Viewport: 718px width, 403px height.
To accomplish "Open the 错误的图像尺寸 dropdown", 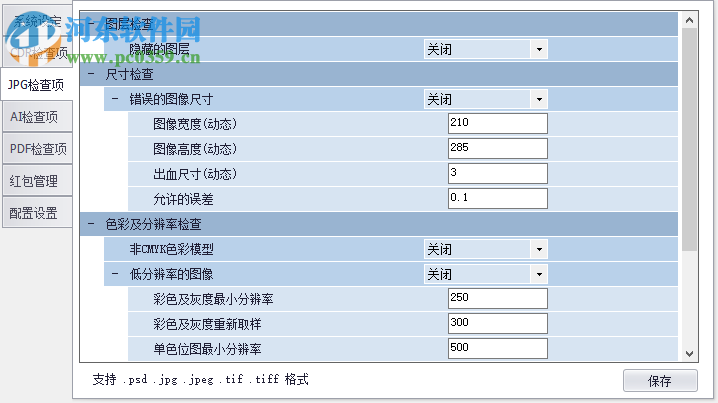I will click(539, 99).
